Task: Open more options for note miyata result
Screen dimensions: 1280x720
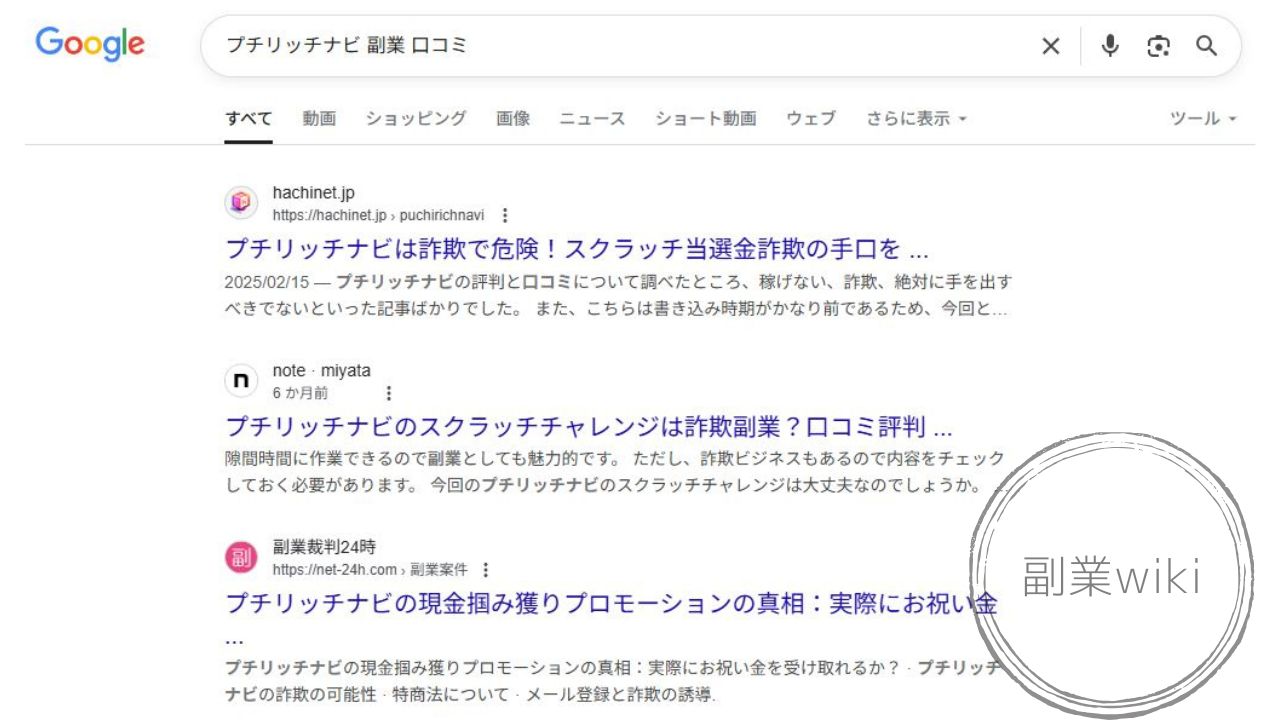Action: [x=389, y=393]
